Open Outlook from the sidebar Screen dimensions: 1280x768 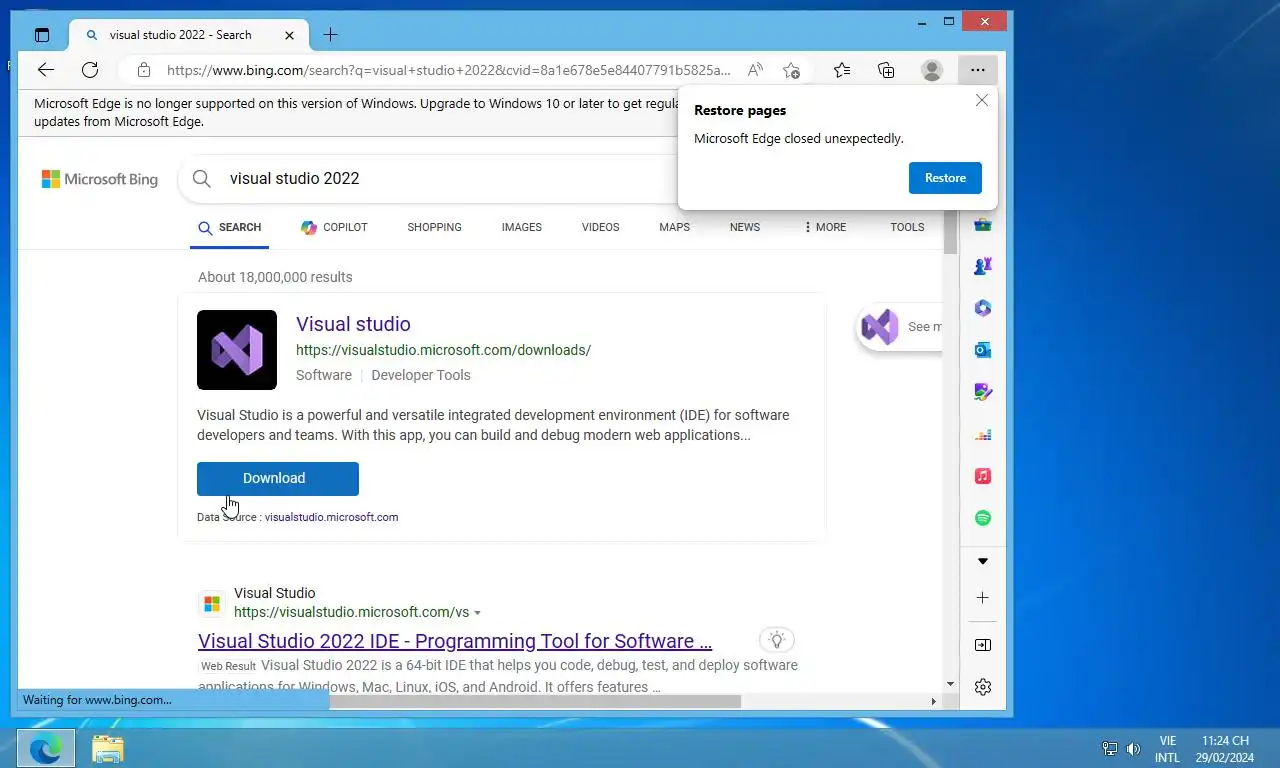click(983, 350)
